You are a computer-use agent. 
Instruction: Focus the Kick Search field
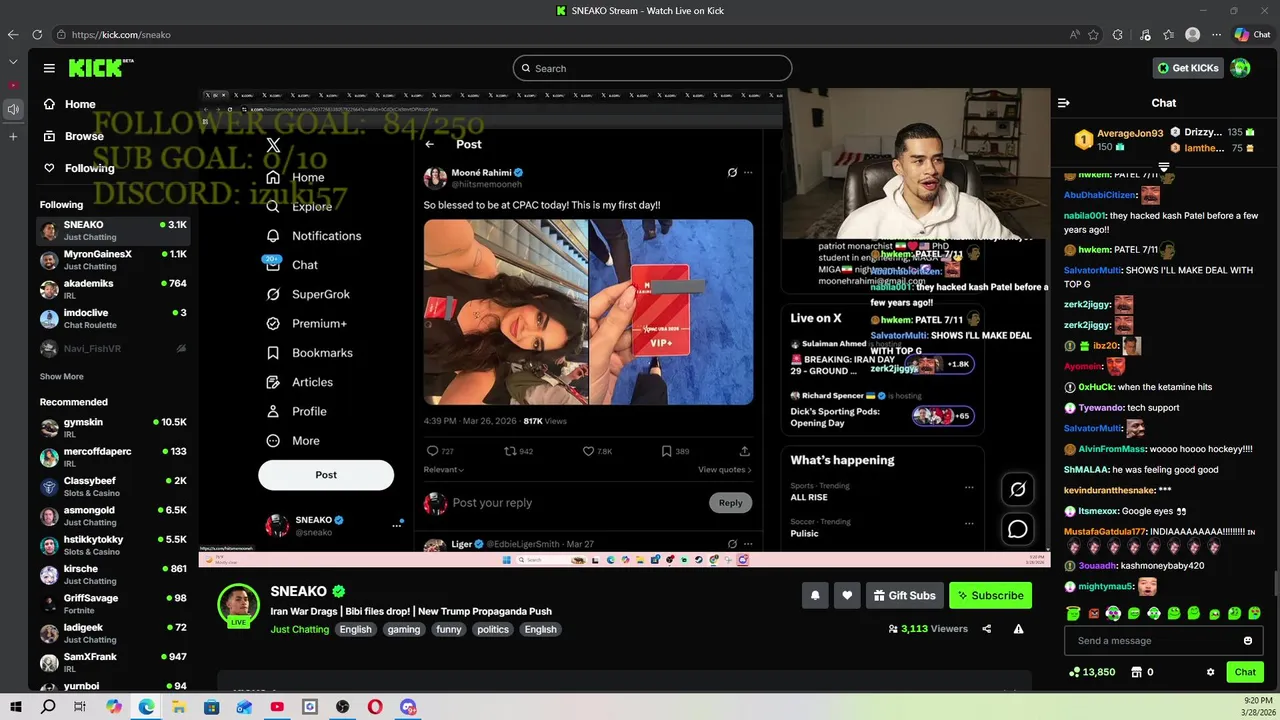coord(652,68)
